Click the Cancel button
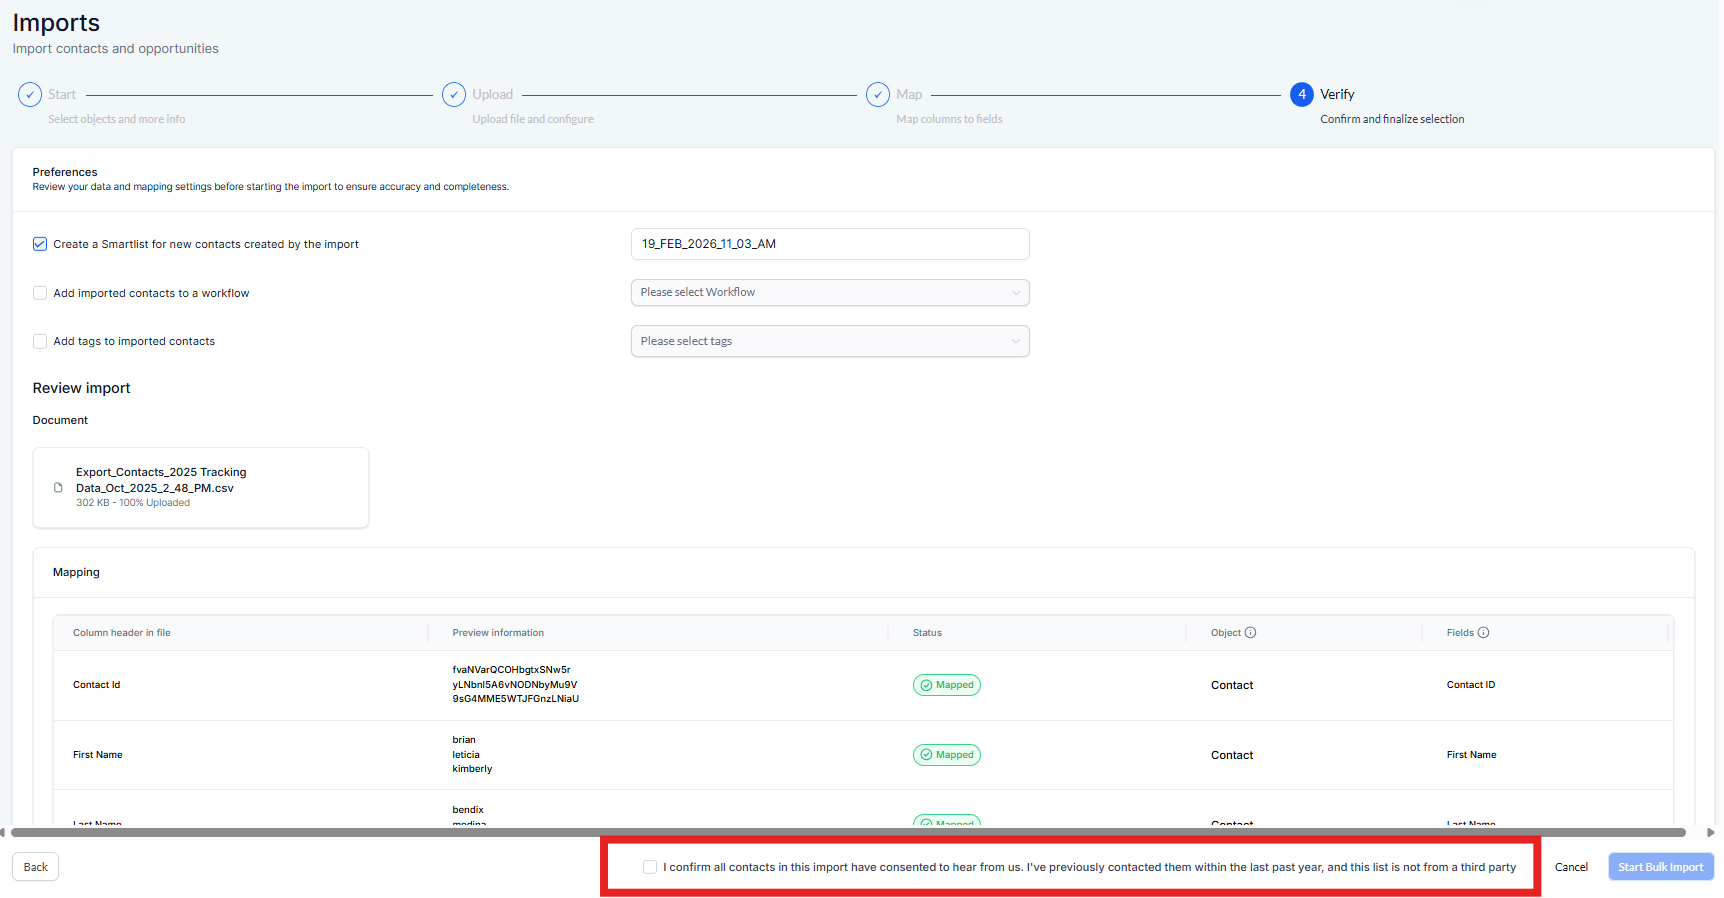Screen dimensions: 1724x898 pos(1571,867)
